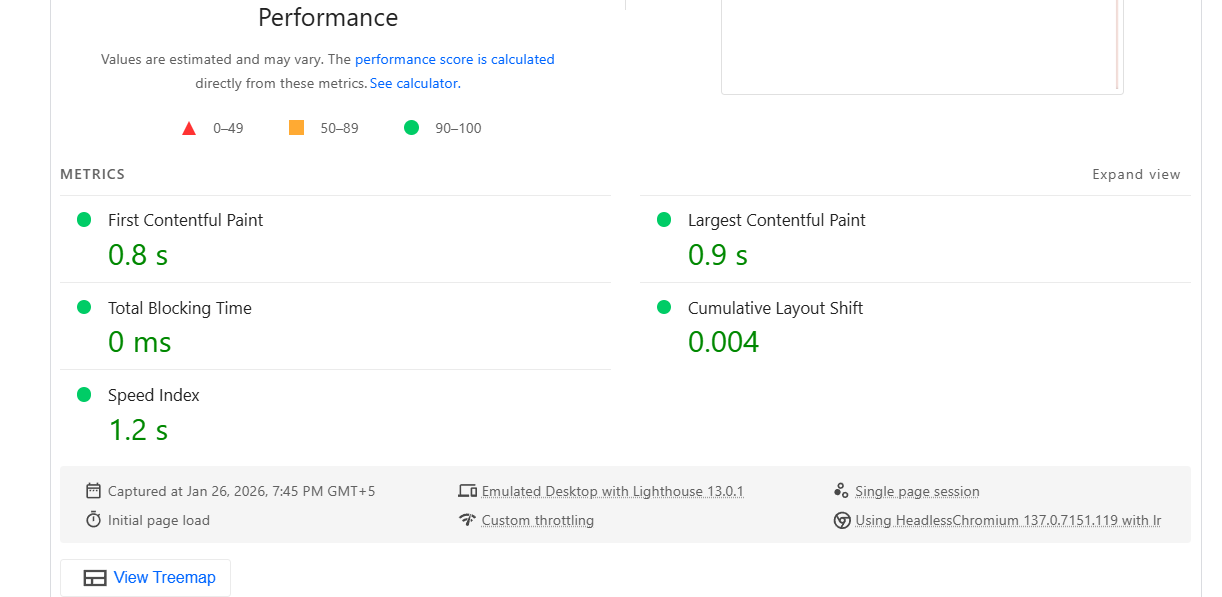Click the red triangle in the score legend
This screenshot has width=1222, height=597.
click(x=189, y=127)
